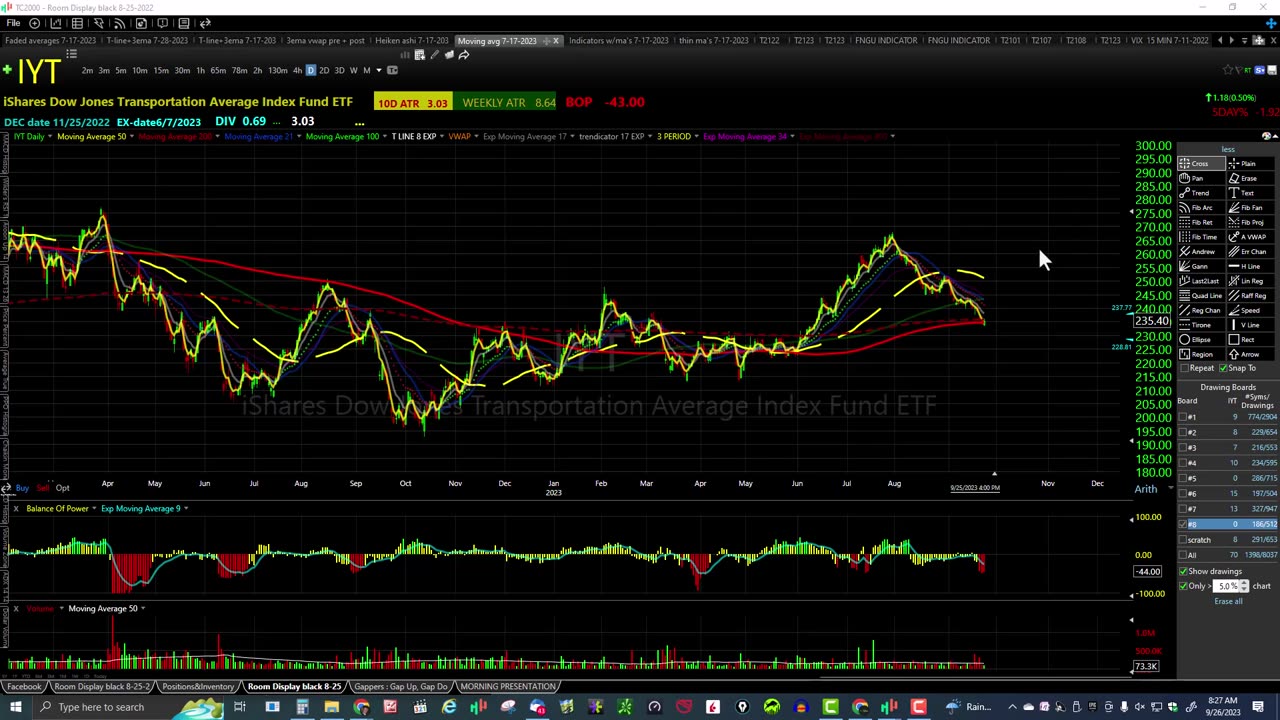Open Gappers: Gap Up, Gap Do tab
Image resolution: width=1280 pixels, height=720 pixels.
pyautogui.click(x=400, y=686)
